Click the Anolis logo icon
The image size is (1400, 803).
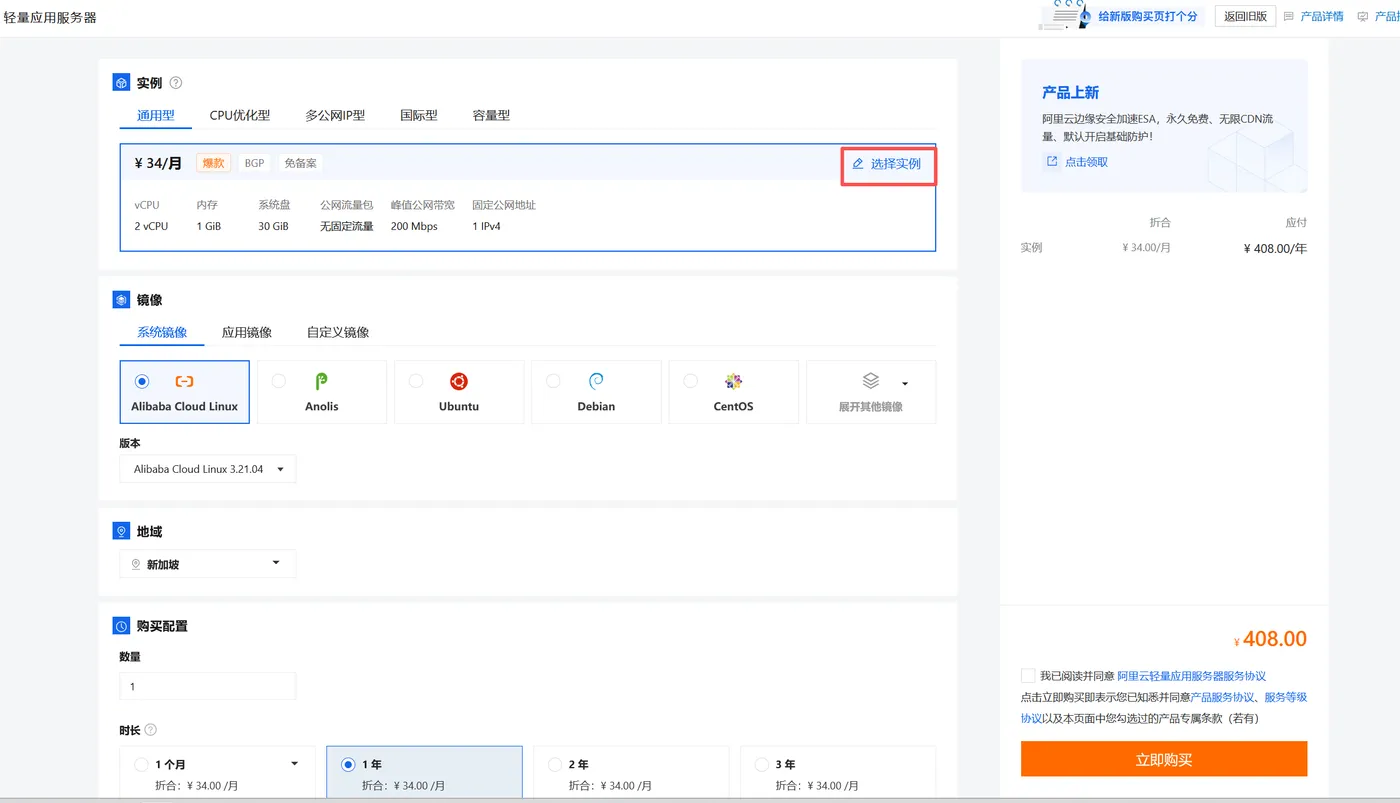[322, 381]
